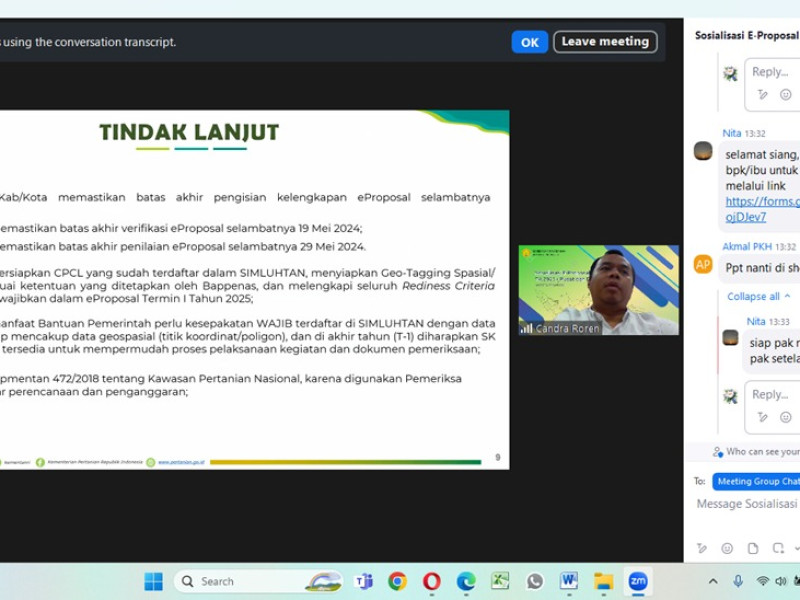Viewport: 800px width, 600px height.
Task: Open the Windows Start menu
Action: (x=153, y=581)
